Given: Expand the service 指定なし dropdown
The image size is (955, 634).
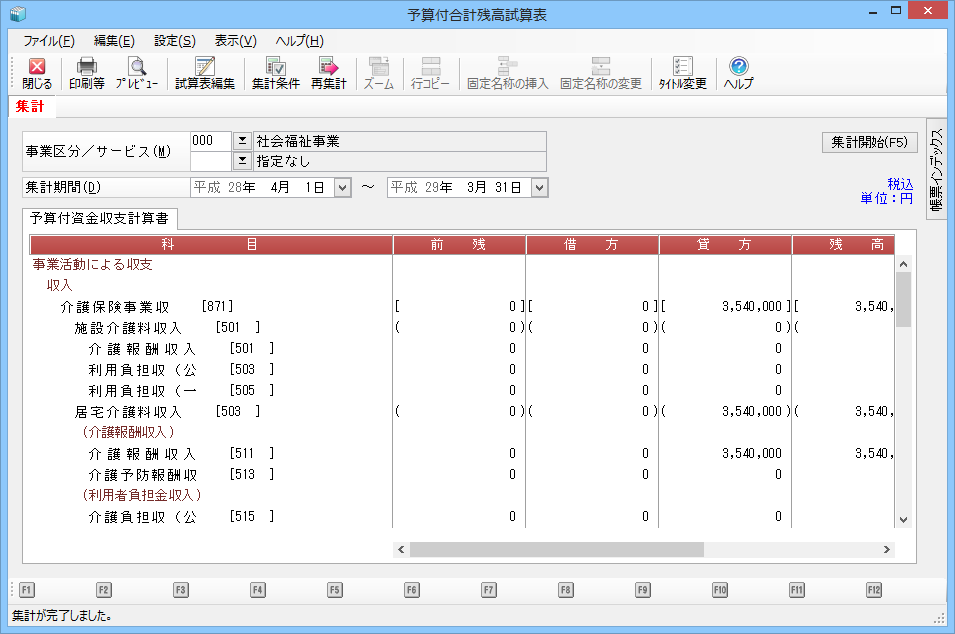Looking at the screenshot, I should [242, 160].
